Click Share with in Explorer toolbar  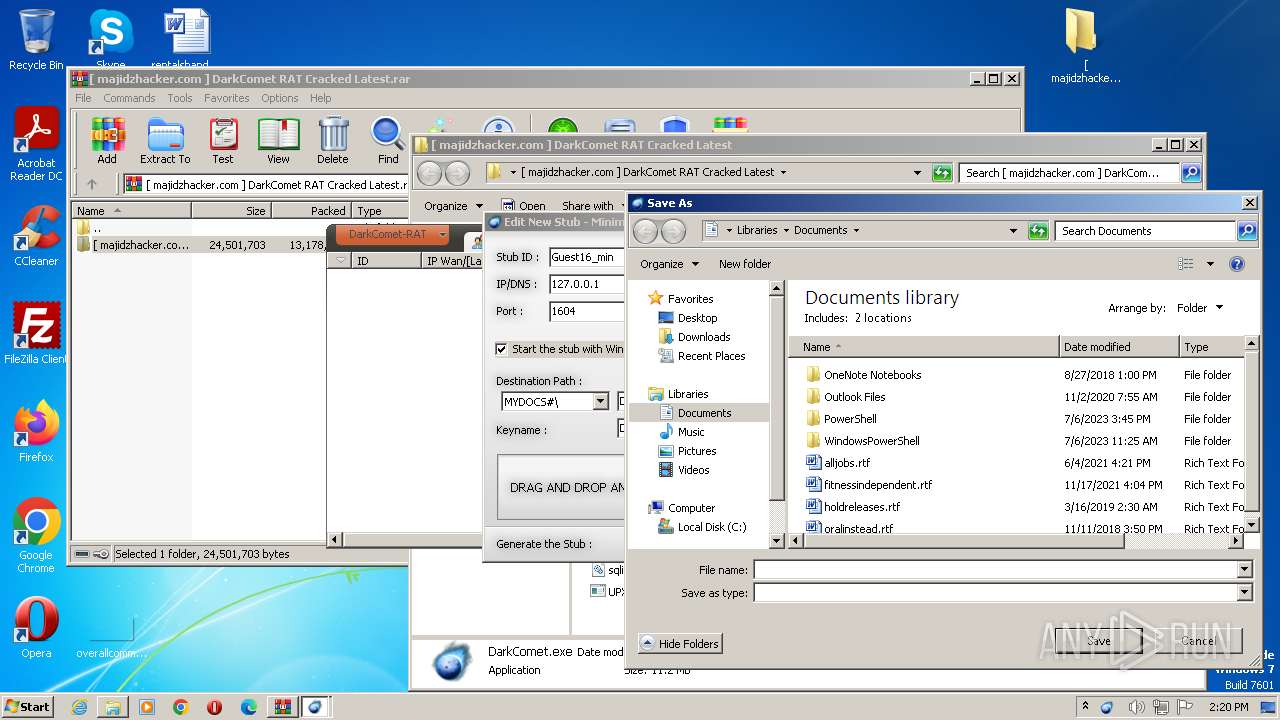(x=594, y=206)
